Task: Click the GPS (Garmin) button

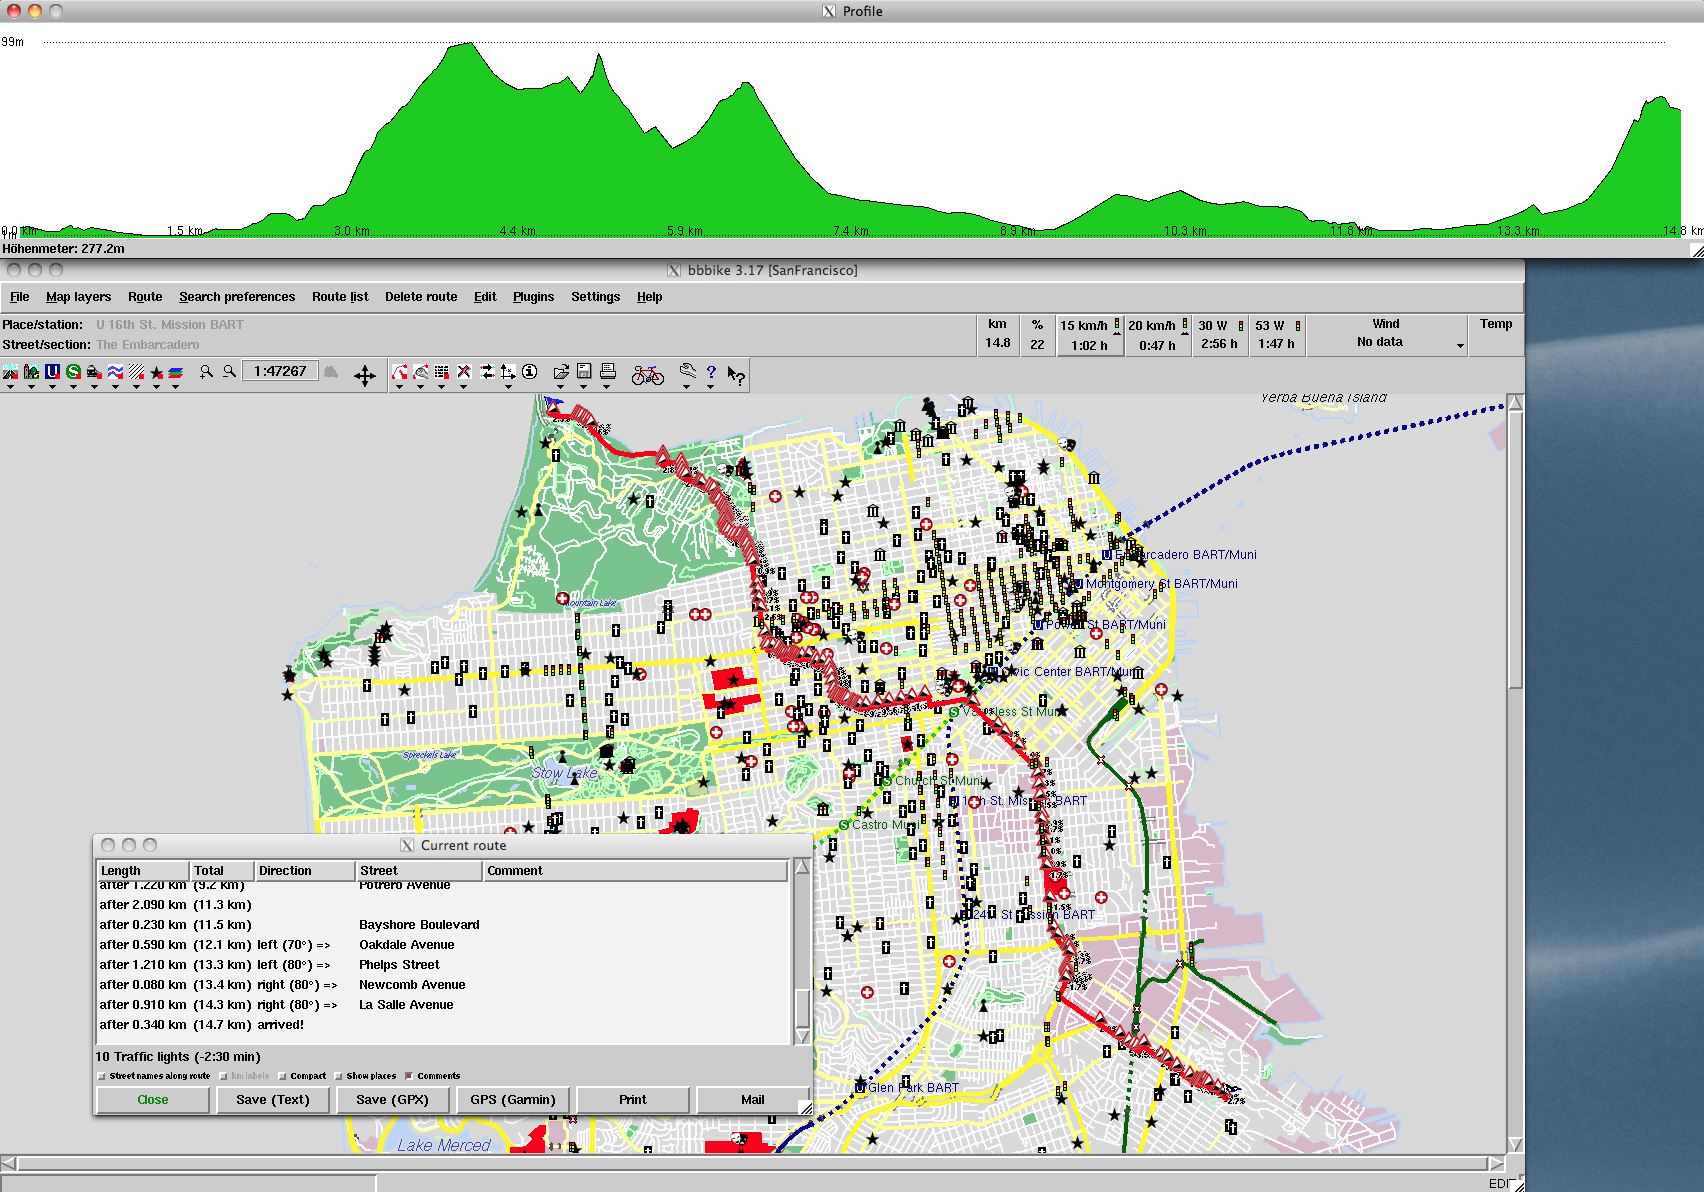Action: pos(513,1099)
